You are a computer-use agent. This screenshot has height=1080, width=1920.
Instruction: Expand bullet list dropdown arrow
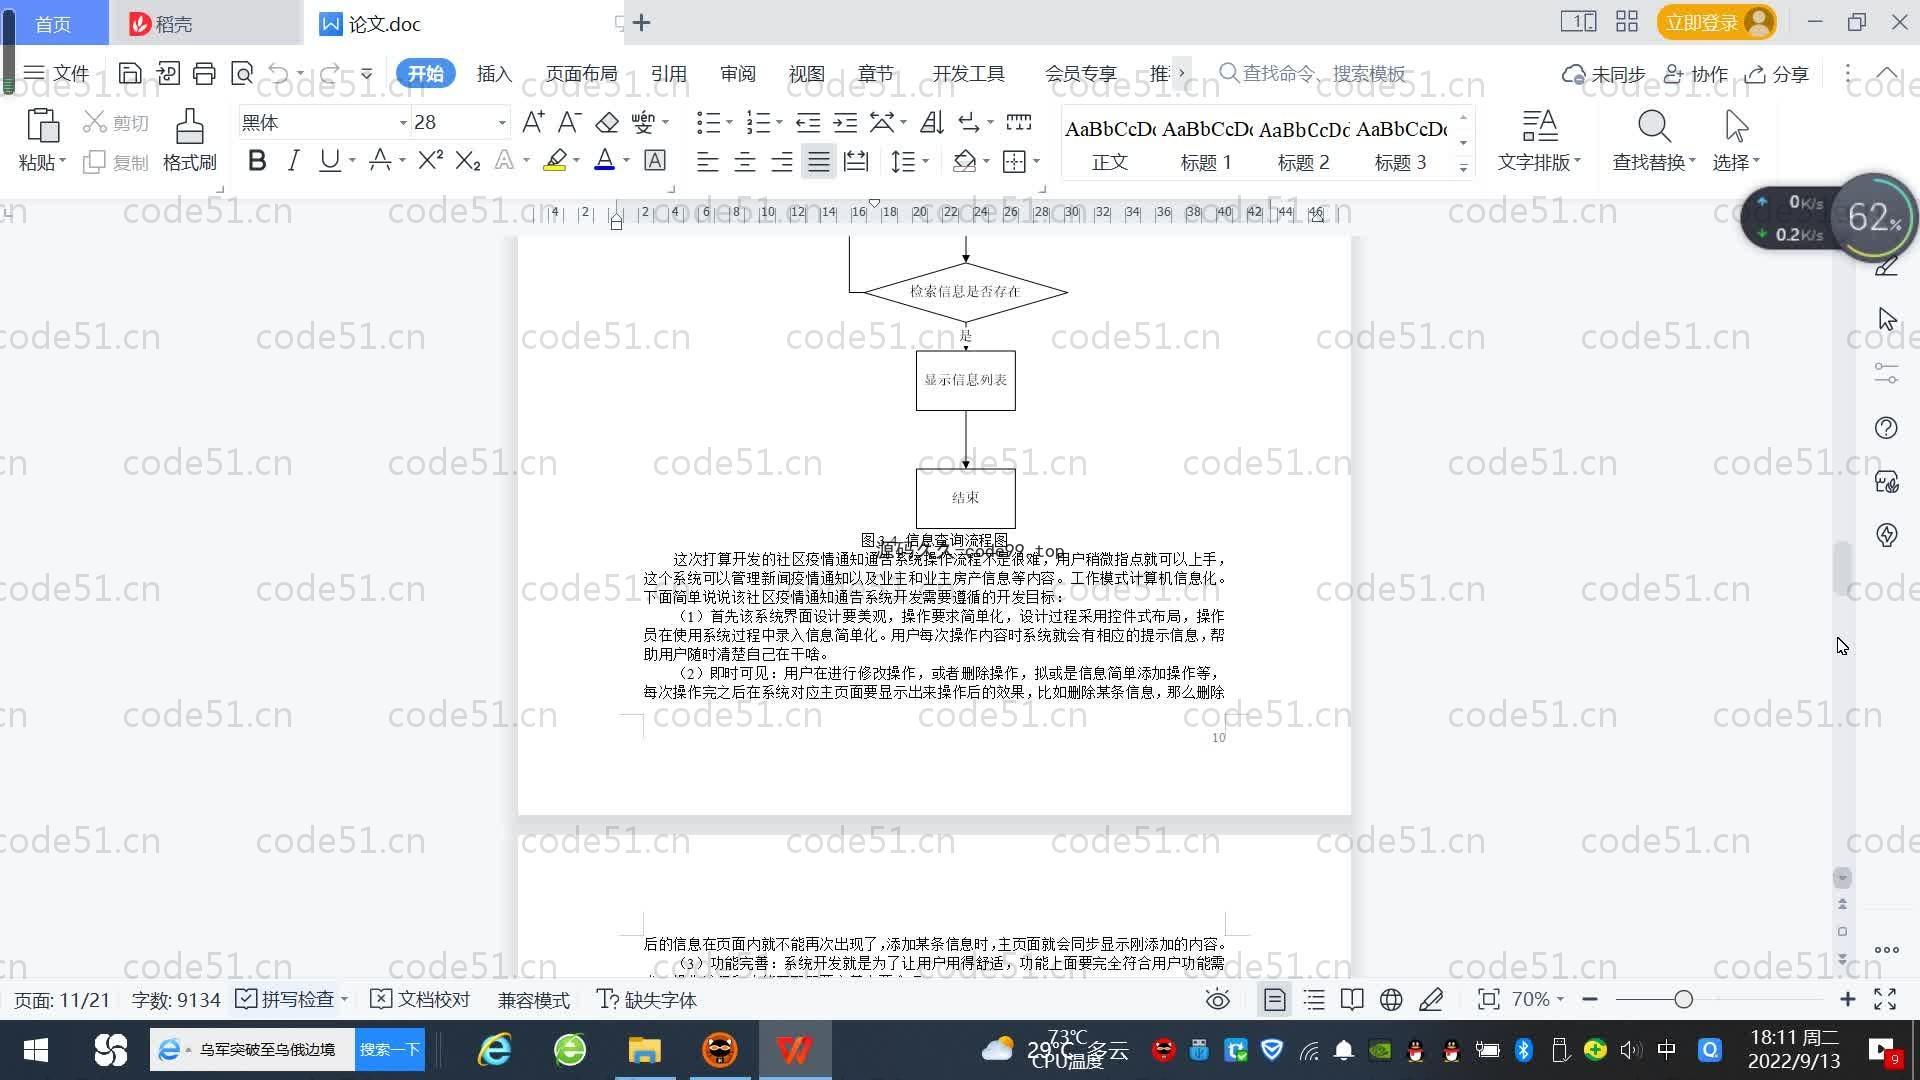(x=729, y=123)
